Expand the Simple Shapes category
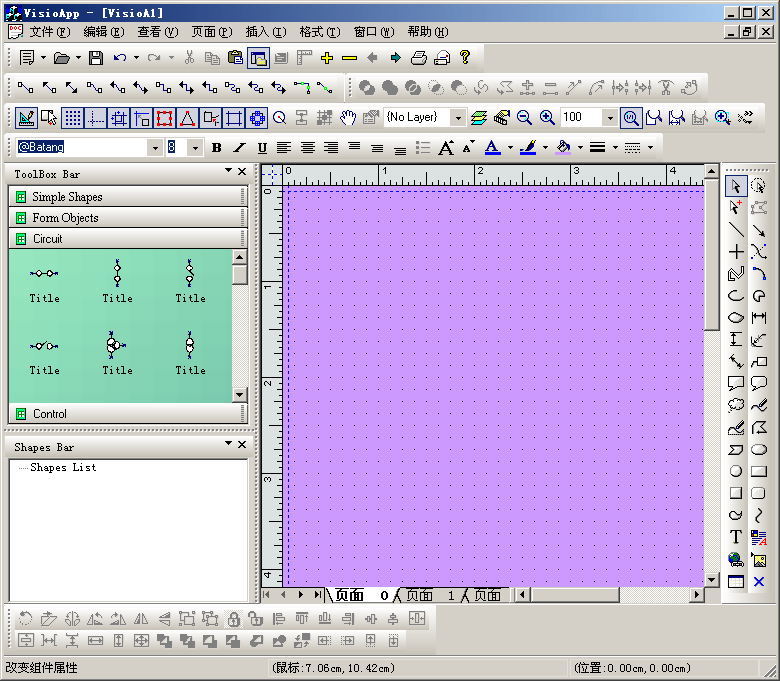This screenshot has height=681, width=780. click(x=67, y=197)
